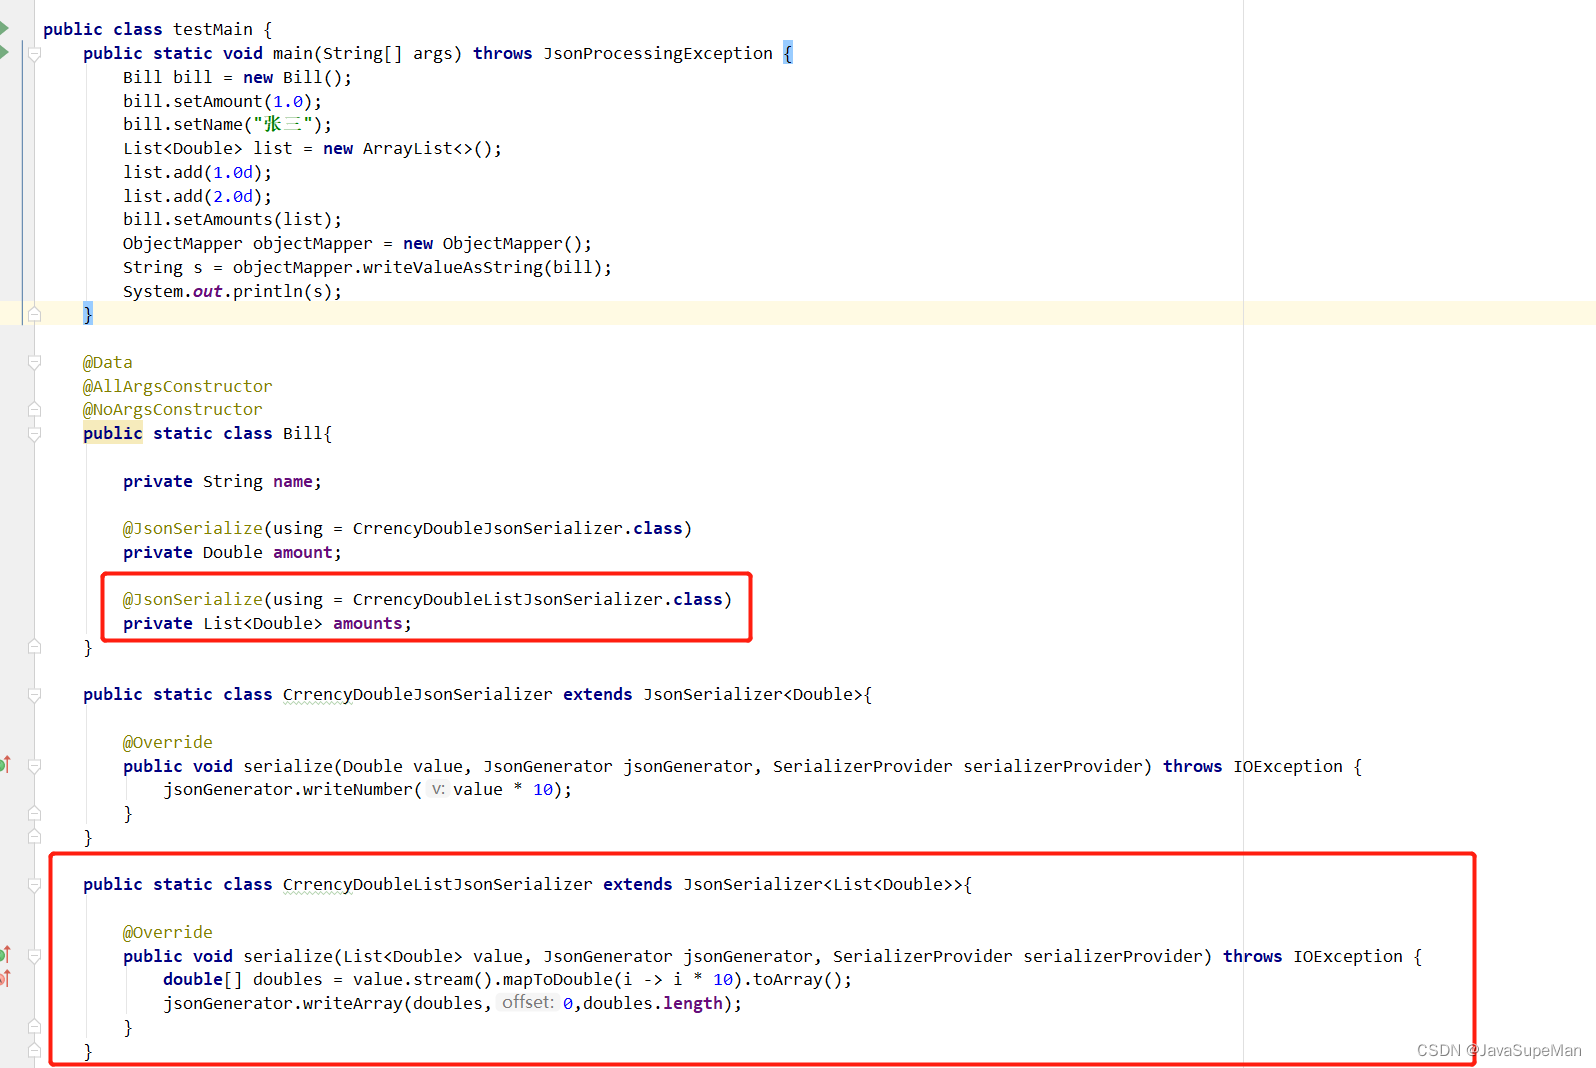The height and width of the screenshot is (1068, 1596).
Task: Click writeValueAsString method call
Action: 453,267
